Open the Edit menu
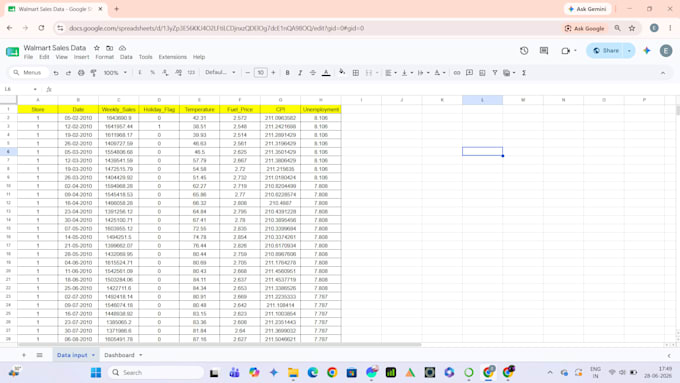680x383 pixels. (44, 57)
